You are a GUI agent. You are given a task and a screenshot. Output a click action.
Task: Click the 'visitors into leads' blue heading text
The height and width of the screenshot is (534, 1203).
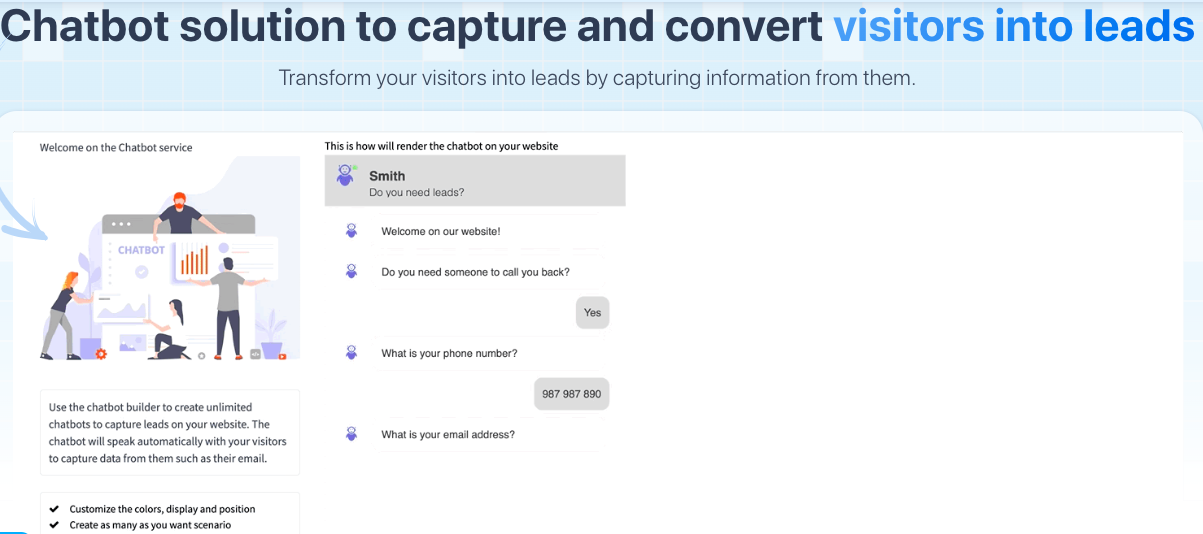click(1014, 26)
